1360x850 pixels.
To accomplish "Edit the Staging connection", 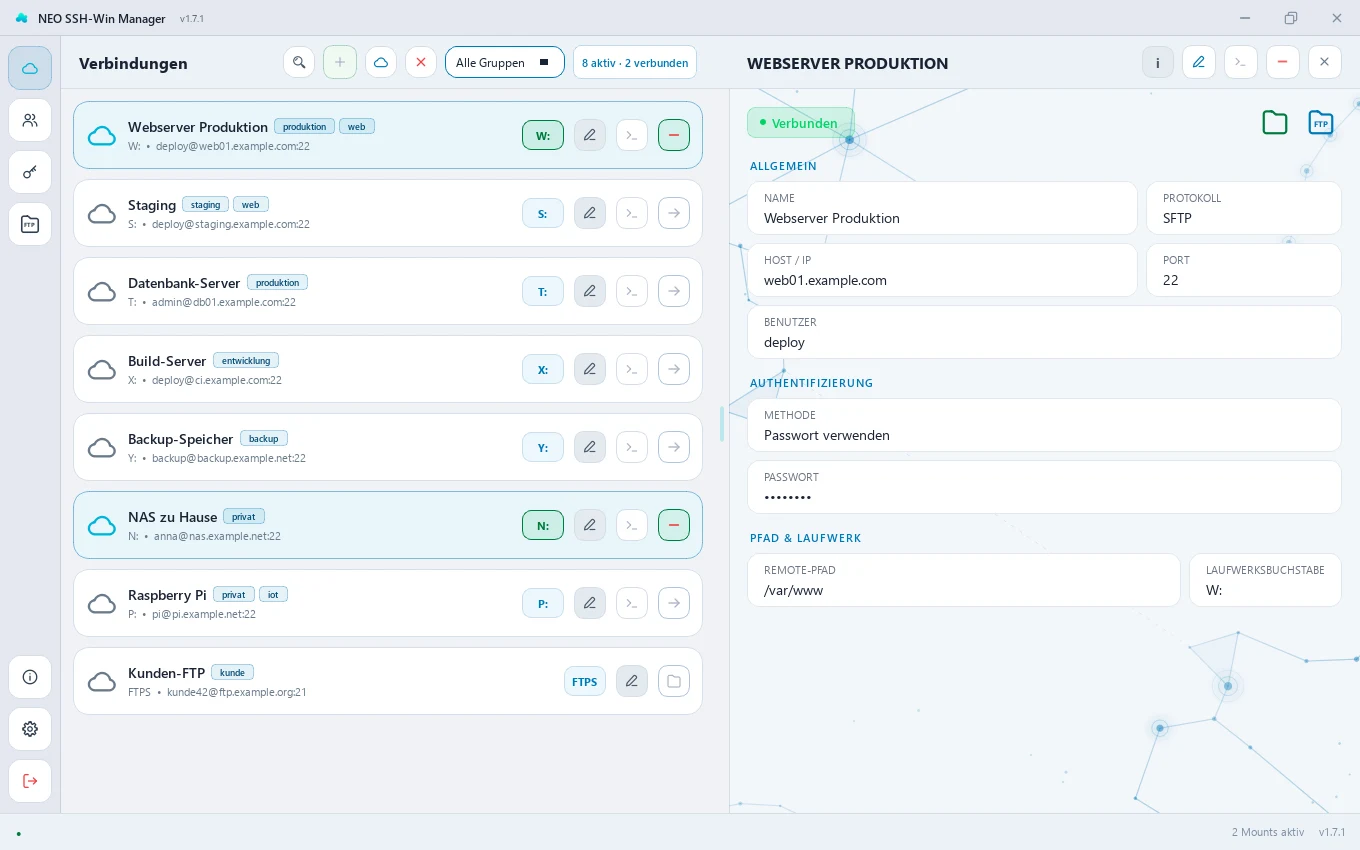I will pyautogui.click(x=590, y=213).
